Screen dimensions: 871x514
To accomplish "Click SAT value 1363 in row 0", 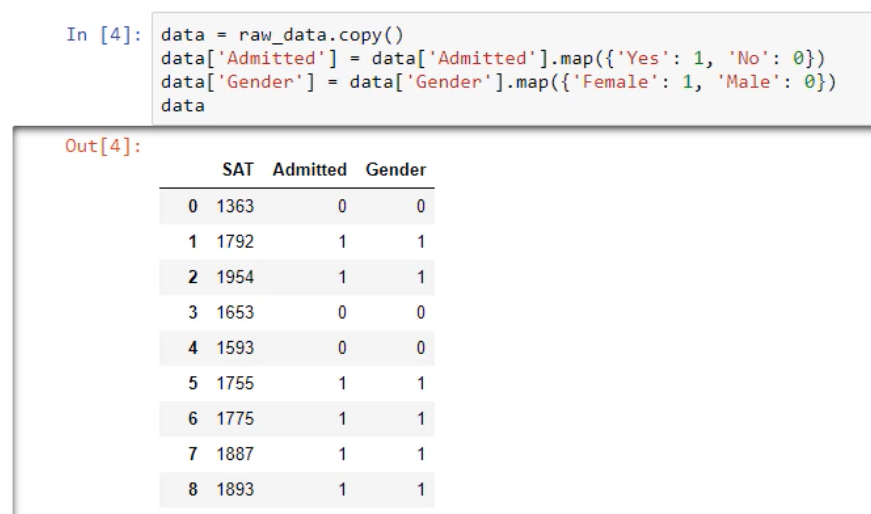I will [x=235, y=206].
